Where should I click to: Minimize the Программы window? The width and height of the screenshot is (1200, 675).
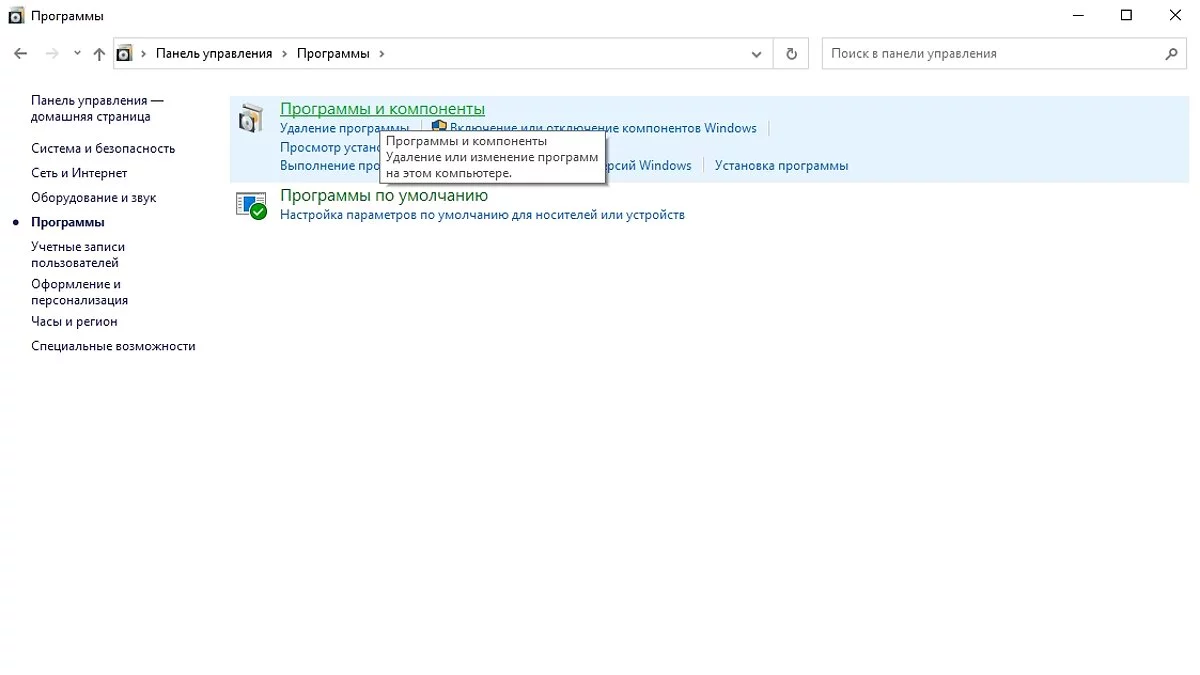tap(1079, 15)
